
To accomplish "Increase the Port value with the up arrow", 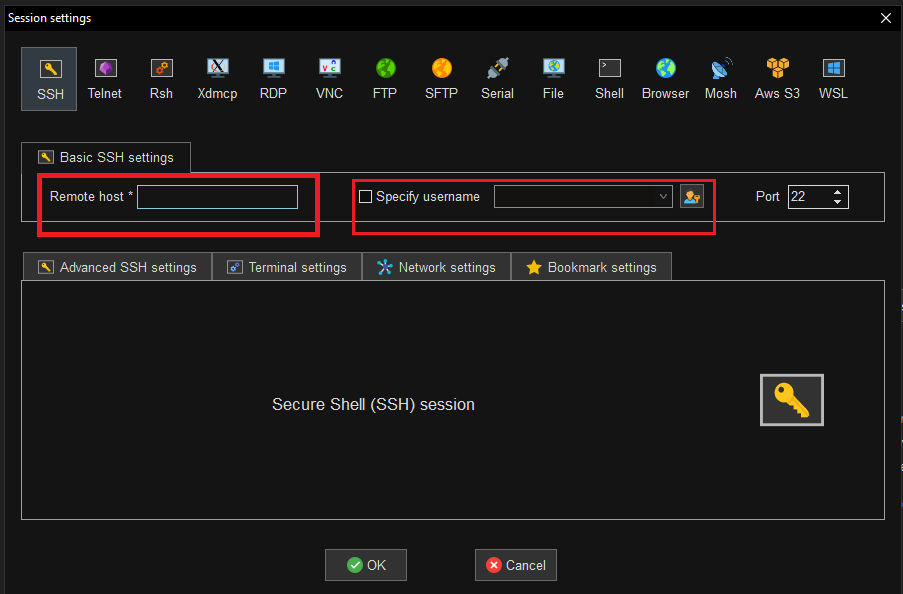I will tap(838, 191).
